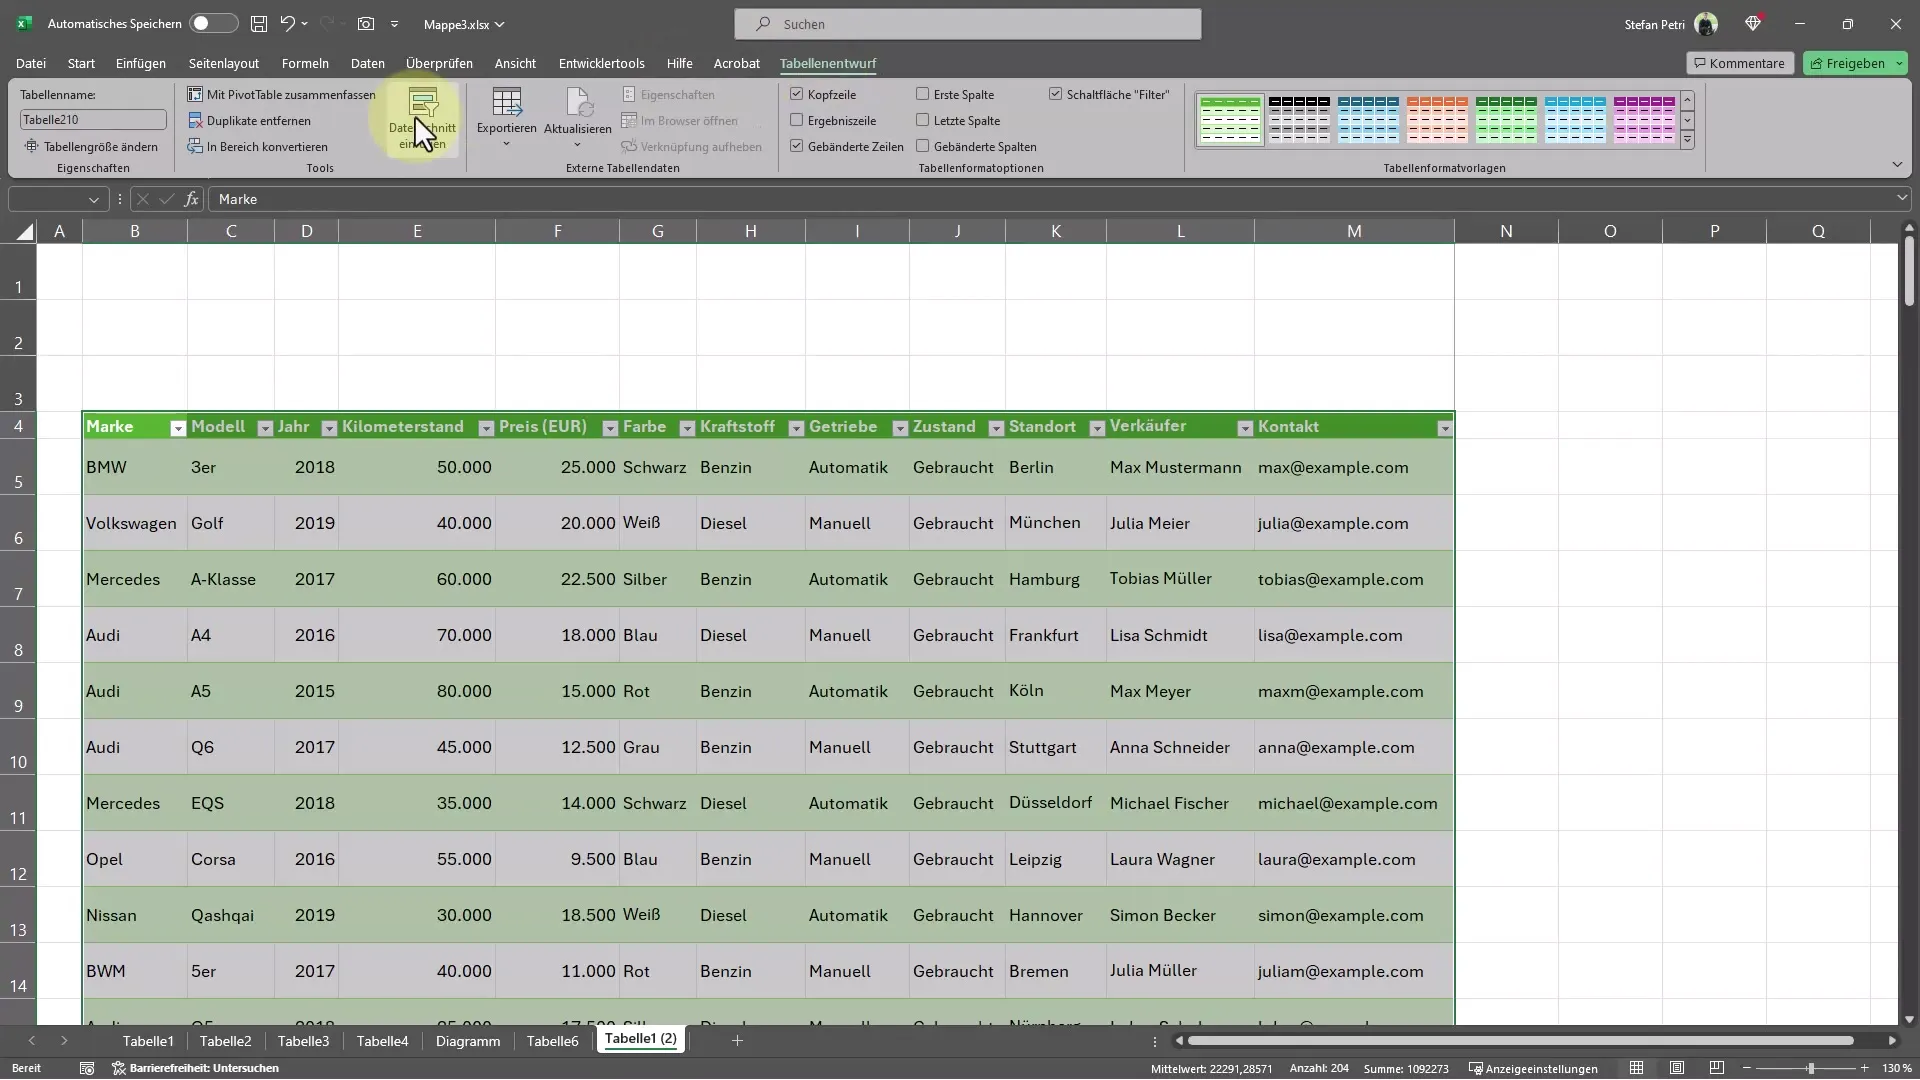
Task: Click the insert function fx icon
Action: click(x=191, y=199)
